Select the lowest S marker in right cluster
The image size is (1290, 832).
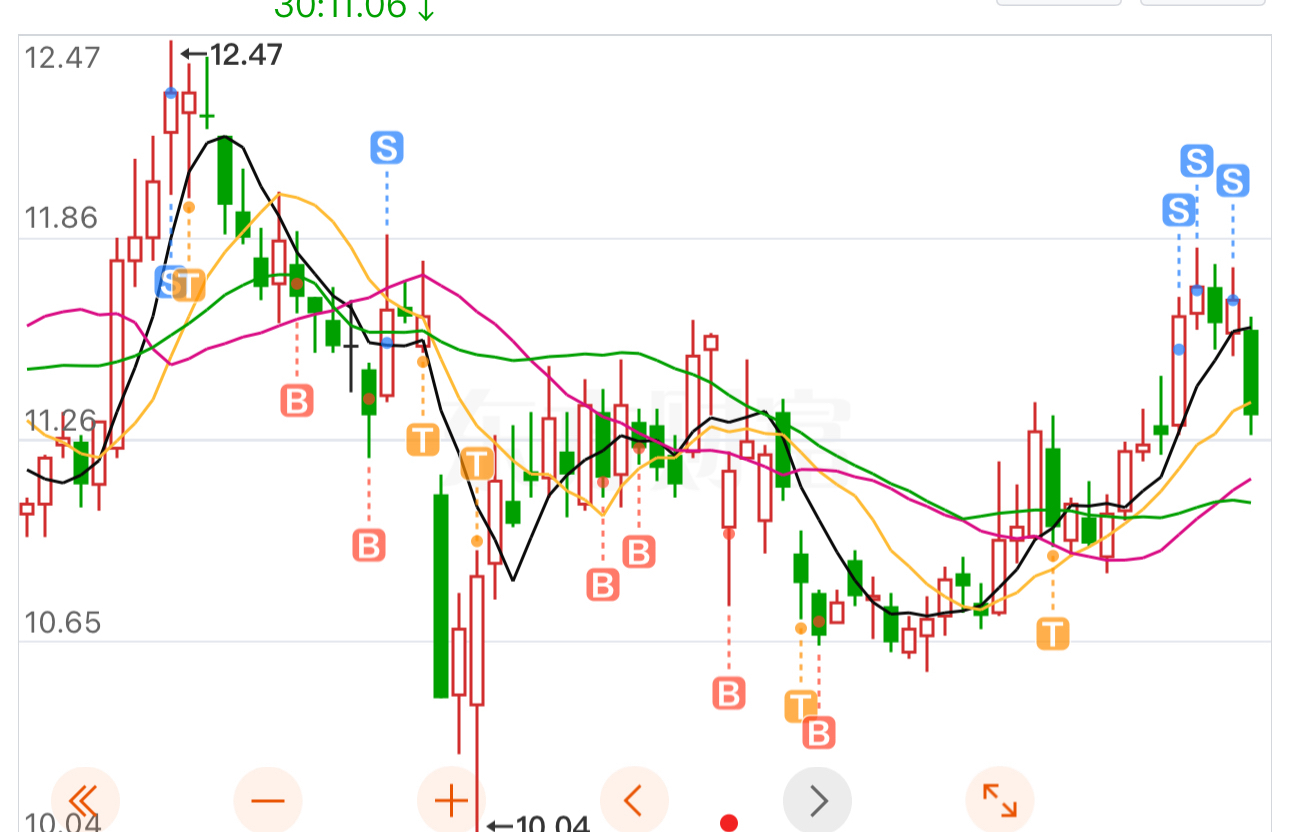(1179, 210)
